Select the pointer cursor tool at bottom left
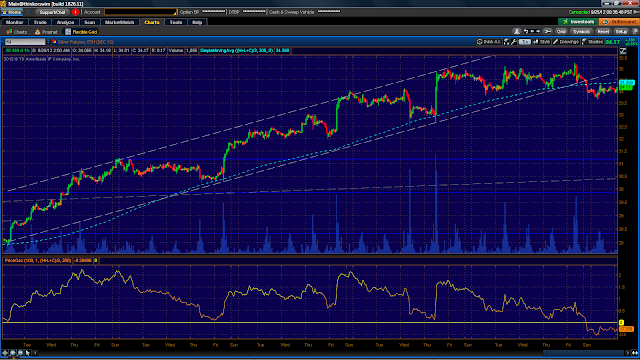 [28, 353]
